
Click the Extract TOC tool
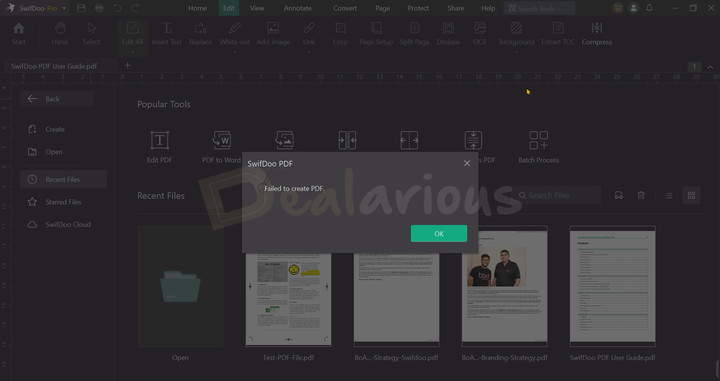[558, 34]
